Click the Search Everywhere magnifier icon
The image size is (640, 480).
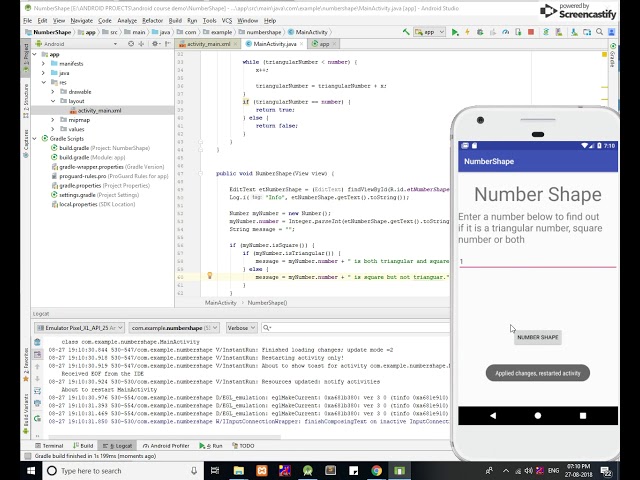click(599, 32)
